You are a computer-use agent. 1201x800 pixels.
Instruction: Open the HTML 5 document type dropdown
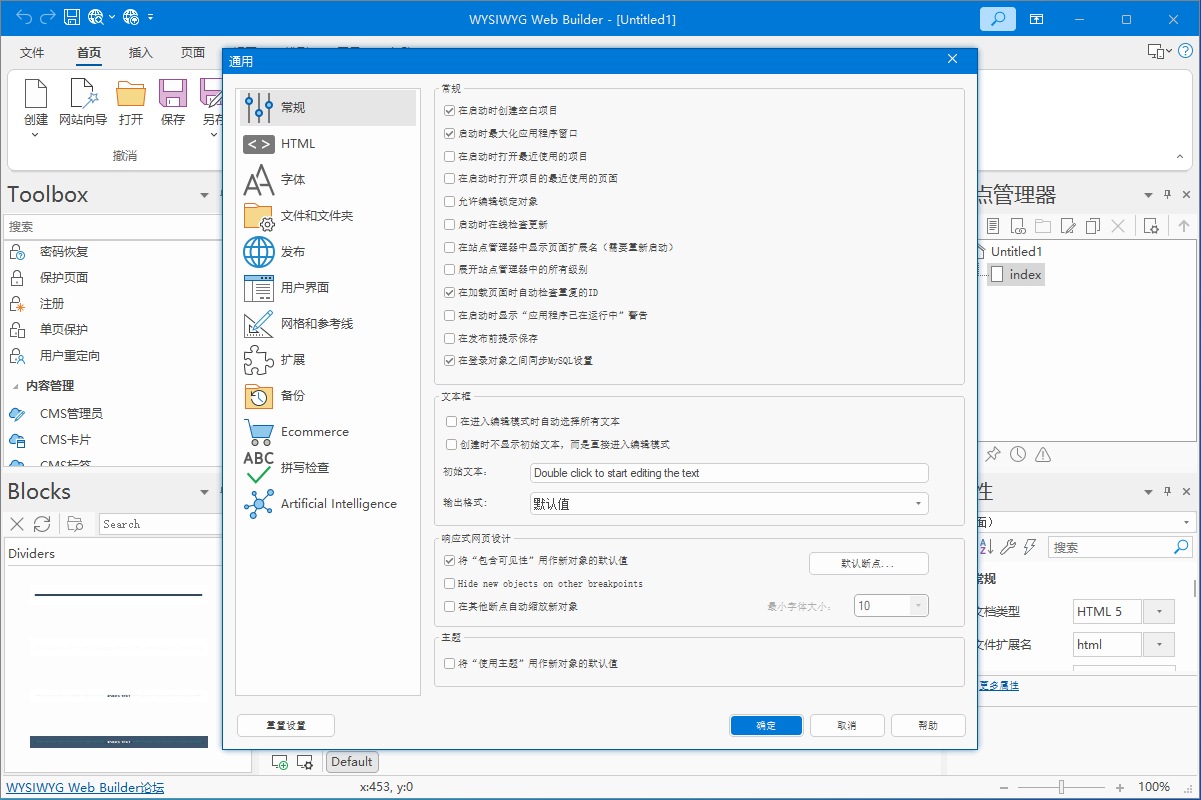click(x=1158, y=611)
